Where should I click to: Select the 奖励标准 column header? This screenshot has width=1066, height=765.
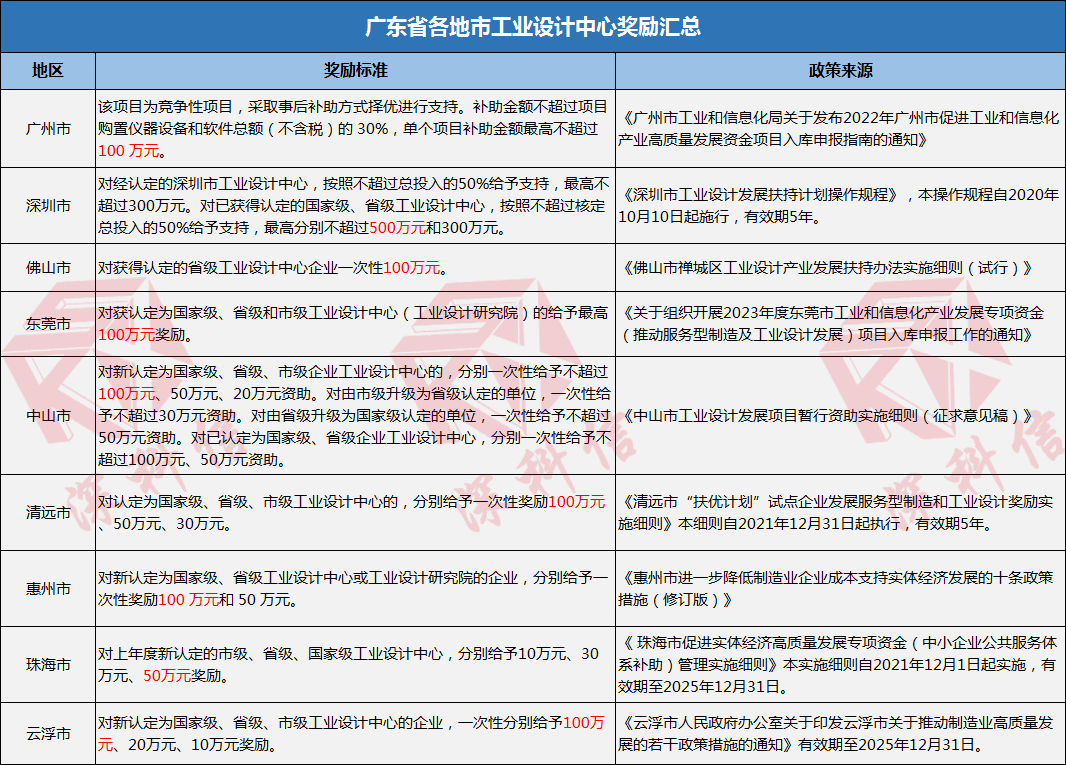click(356, 71)
